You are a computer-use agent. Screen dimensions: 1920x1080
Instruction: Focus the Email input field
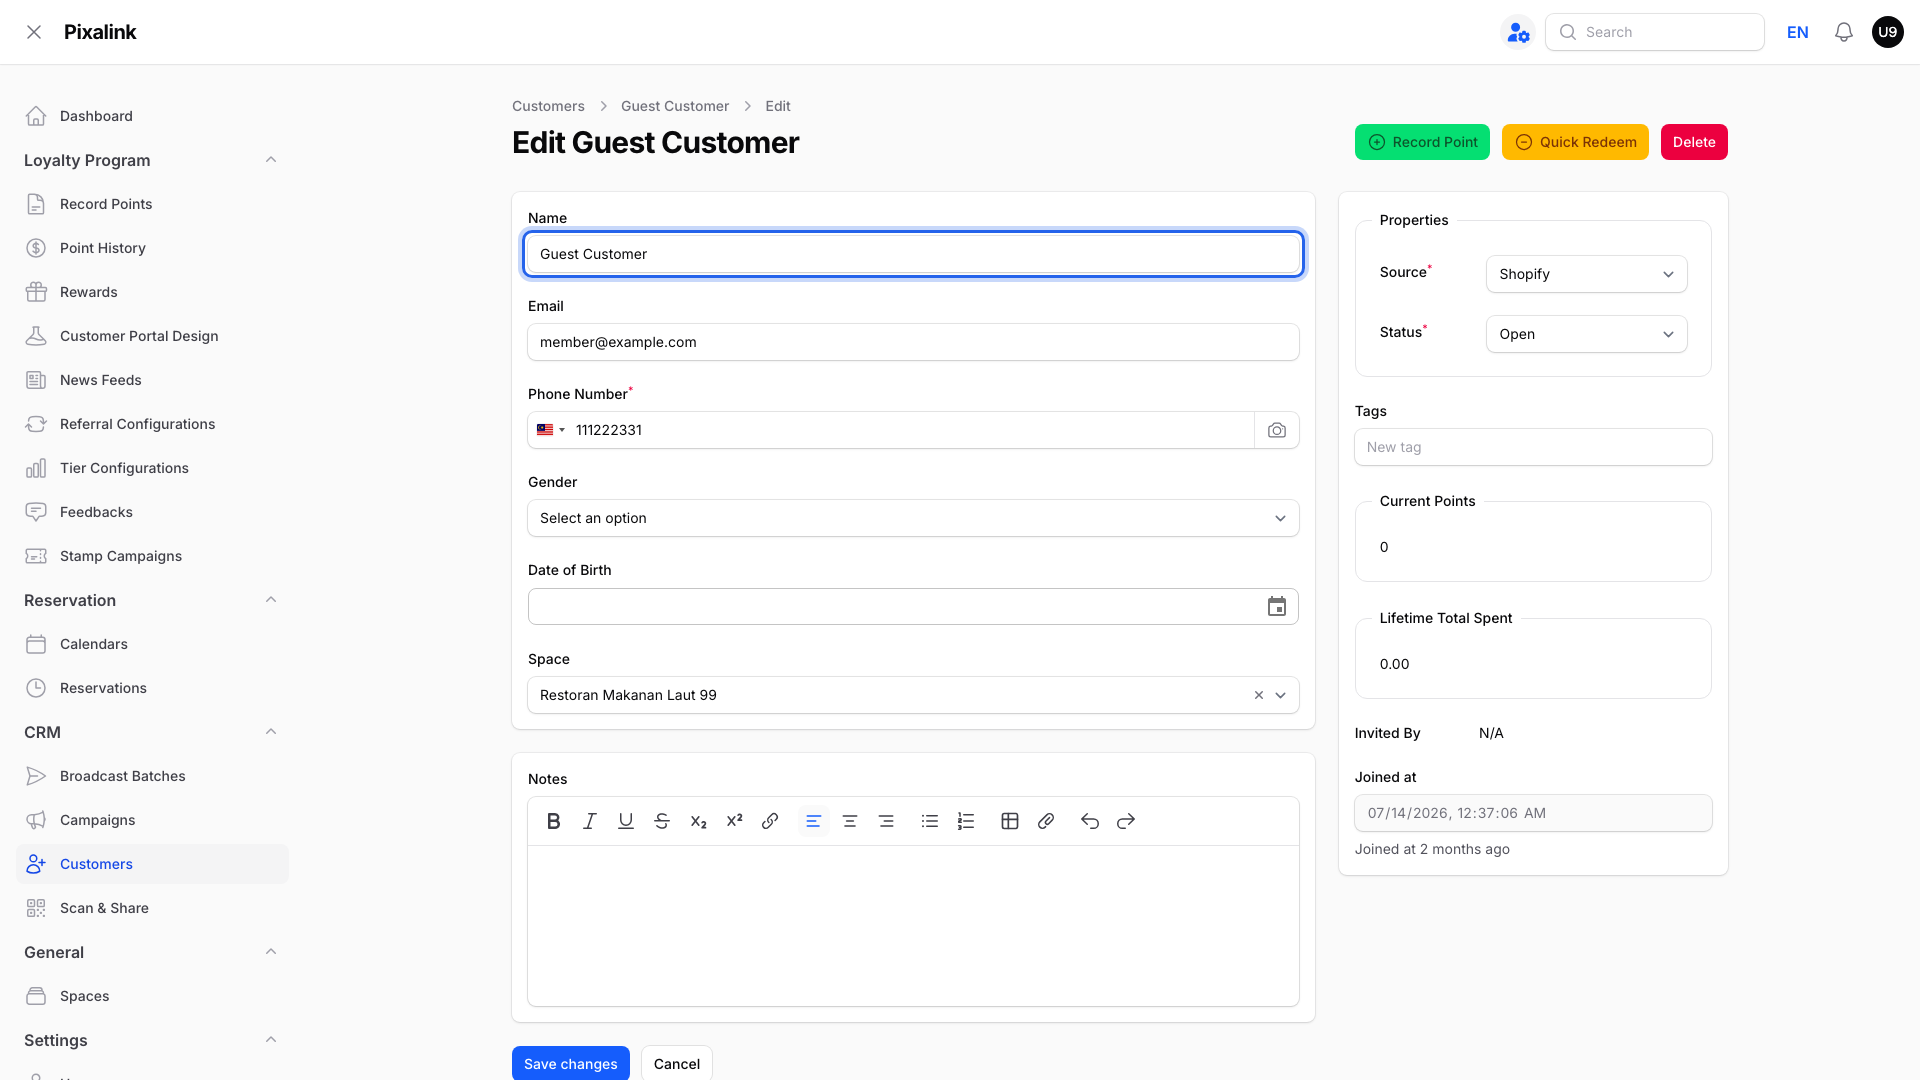click(x=913, y=342)
